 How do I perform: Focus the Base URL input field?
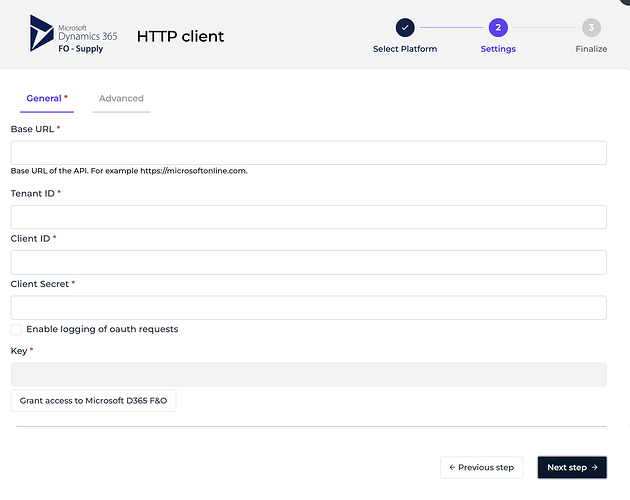pos(309,153)
